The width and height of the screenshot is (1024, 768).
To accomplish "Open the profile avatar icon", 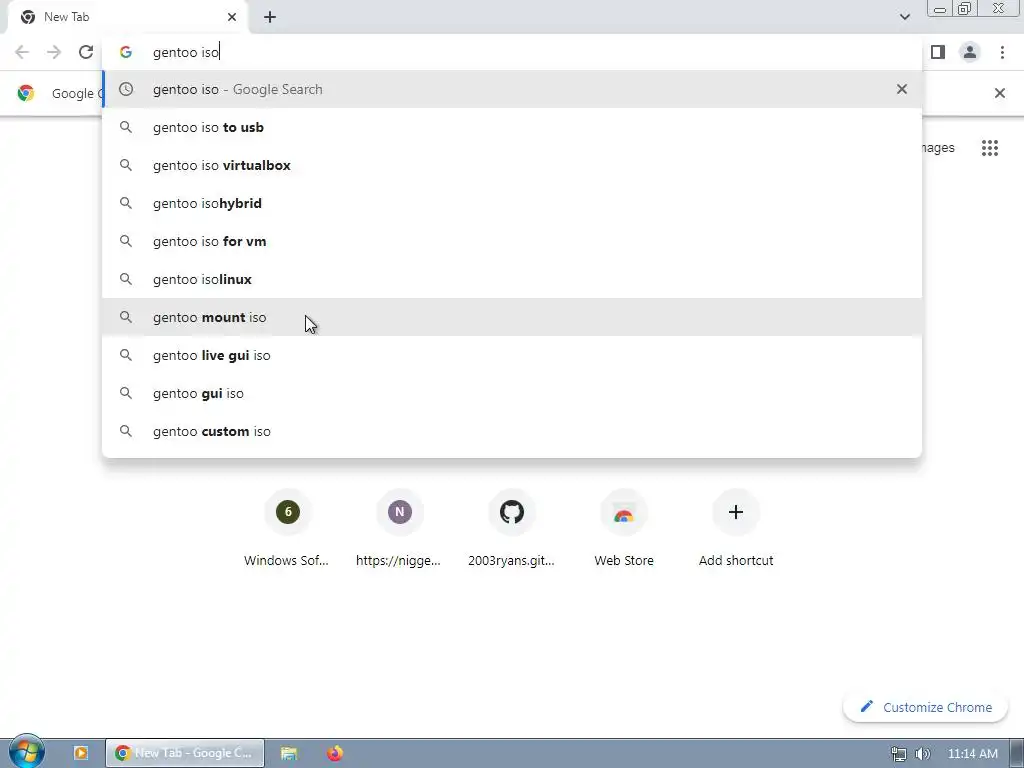I will 970,52.
